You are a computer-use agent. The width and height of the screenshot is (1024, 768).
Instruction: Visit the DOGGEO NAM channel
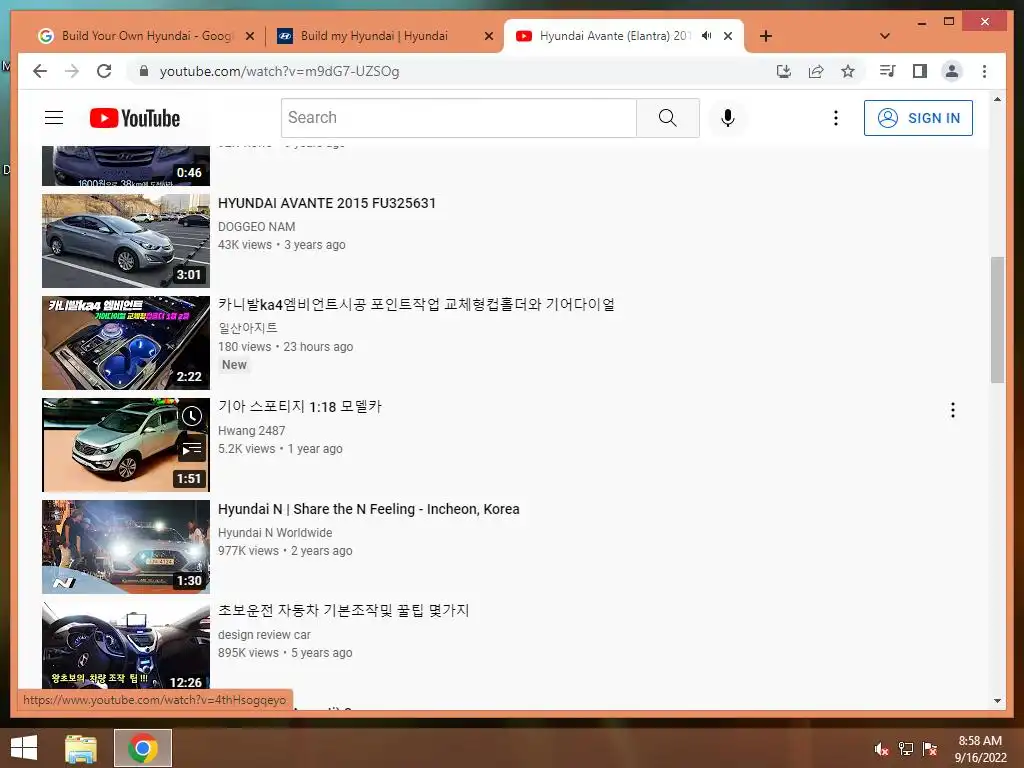(256, 227)
